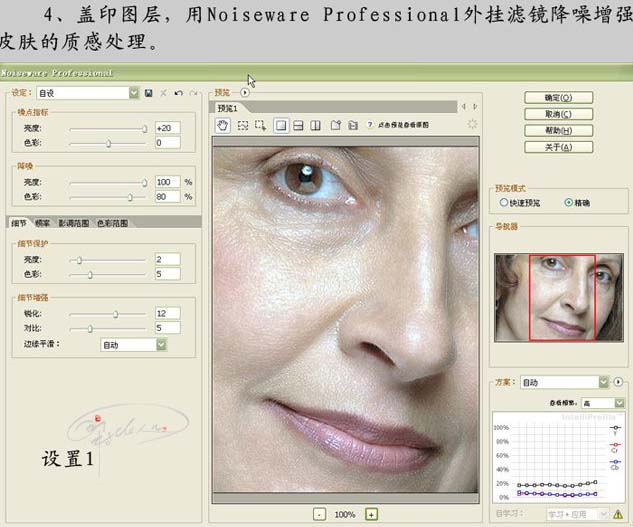Select the dashed marquee region tool
The height and width of the screenshot is (527, 633).
pos(243,126)
